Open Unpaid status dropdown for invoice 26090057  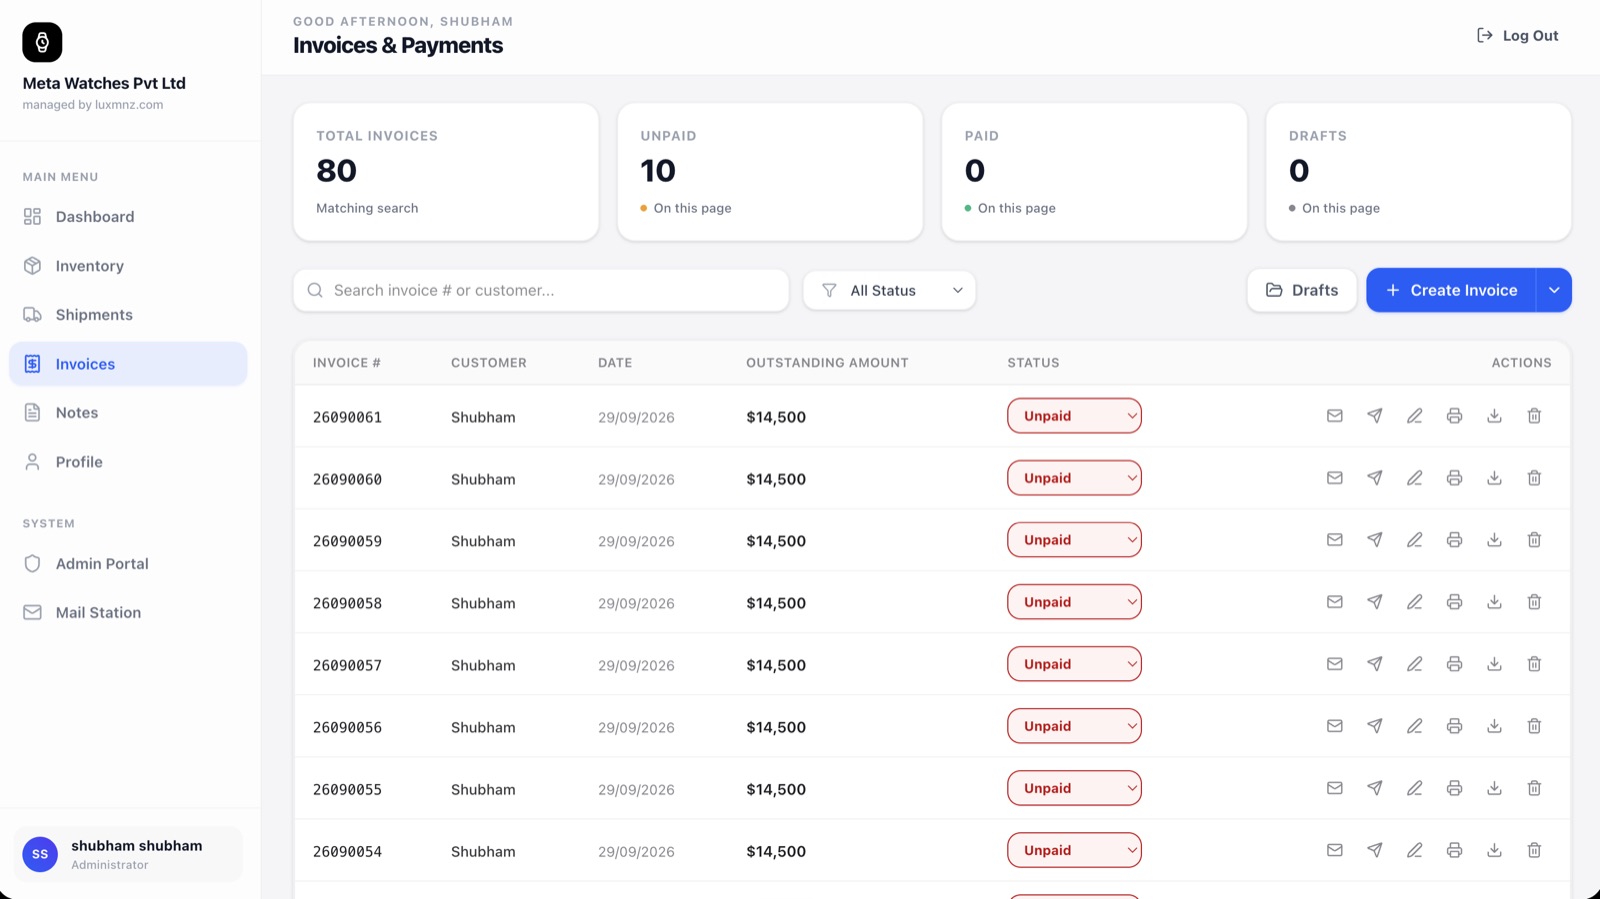pyautogui.click(x=1074, y=664)
